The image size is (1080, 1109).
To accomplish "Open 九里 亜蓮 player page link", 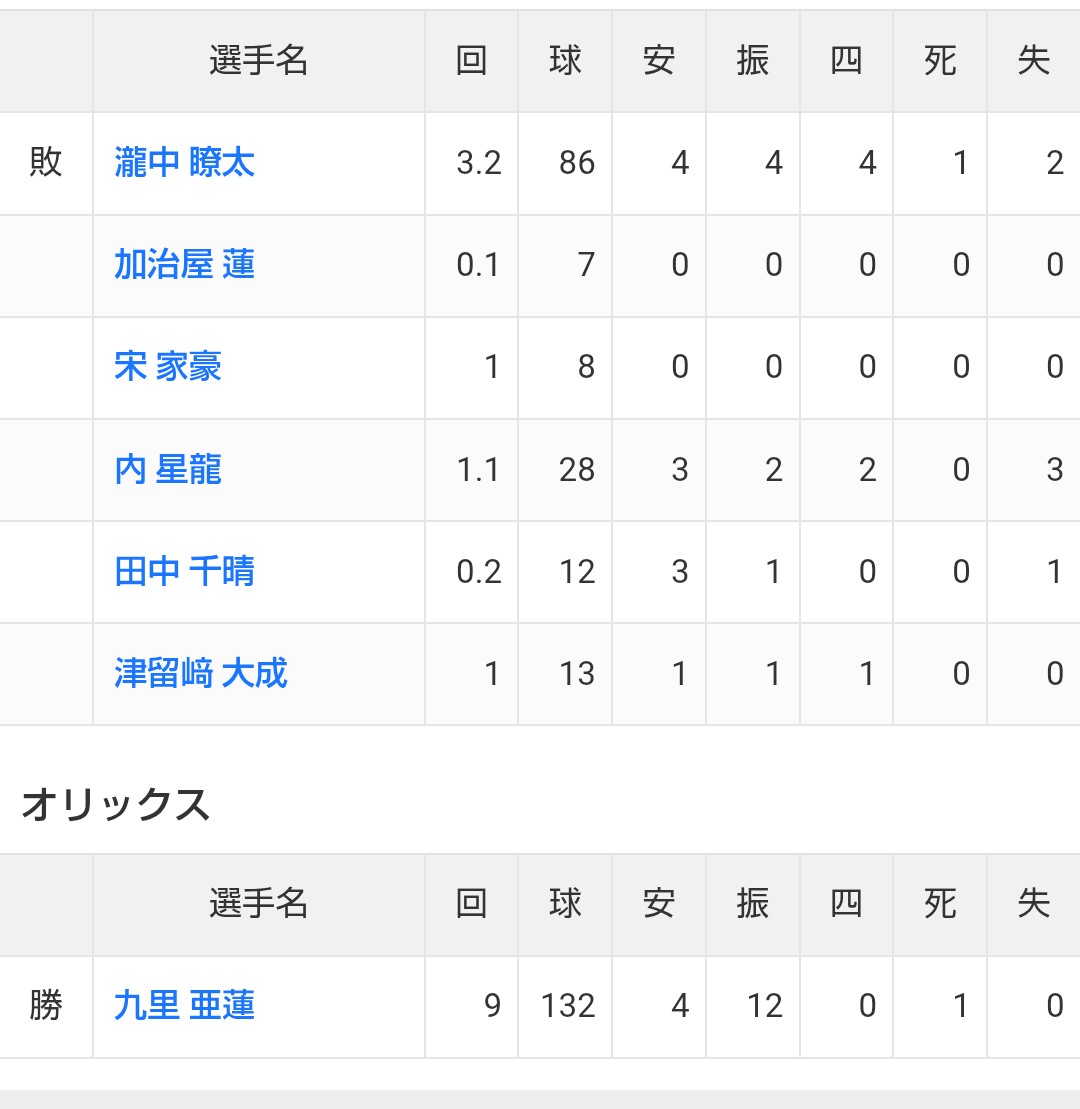I will [x=184, y=1006].
